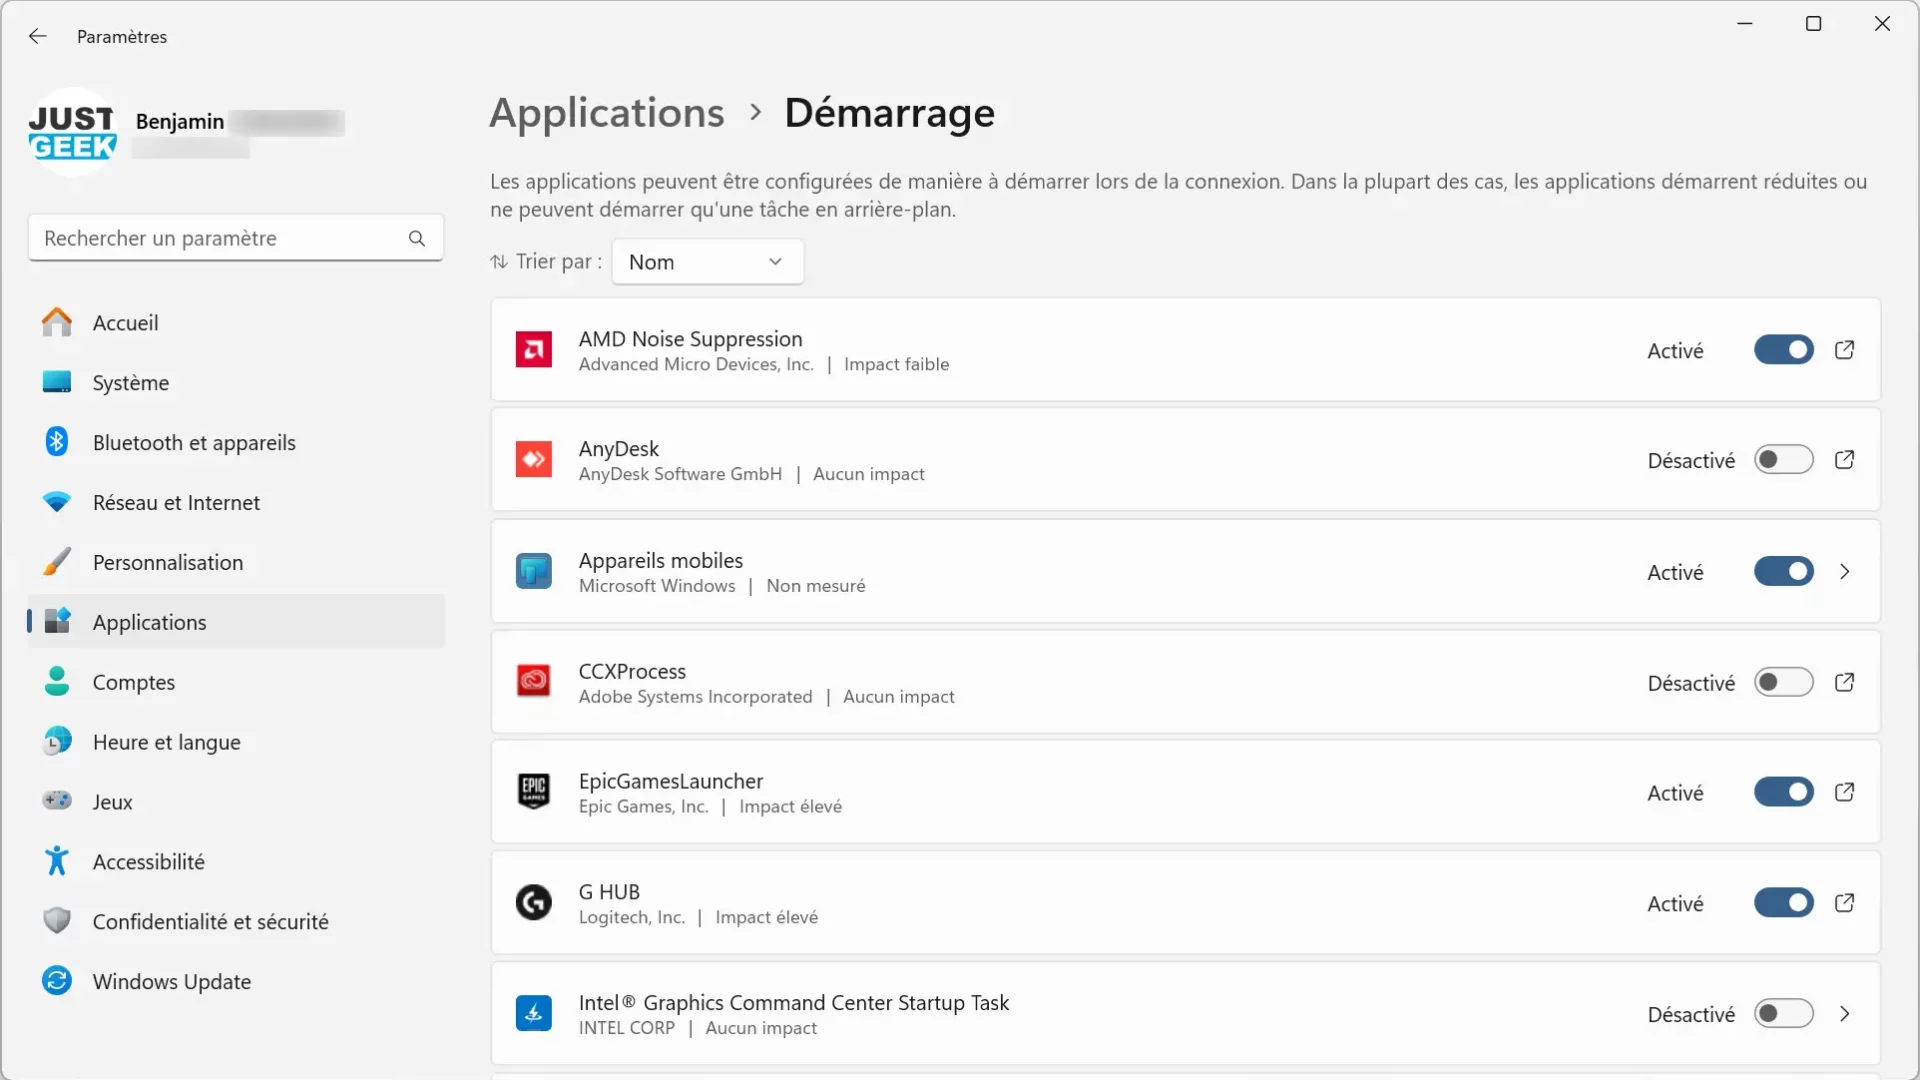Click the Appareils mobiles app icon
Viewport: 1920px width, 1080px height.
click(534, 572)
